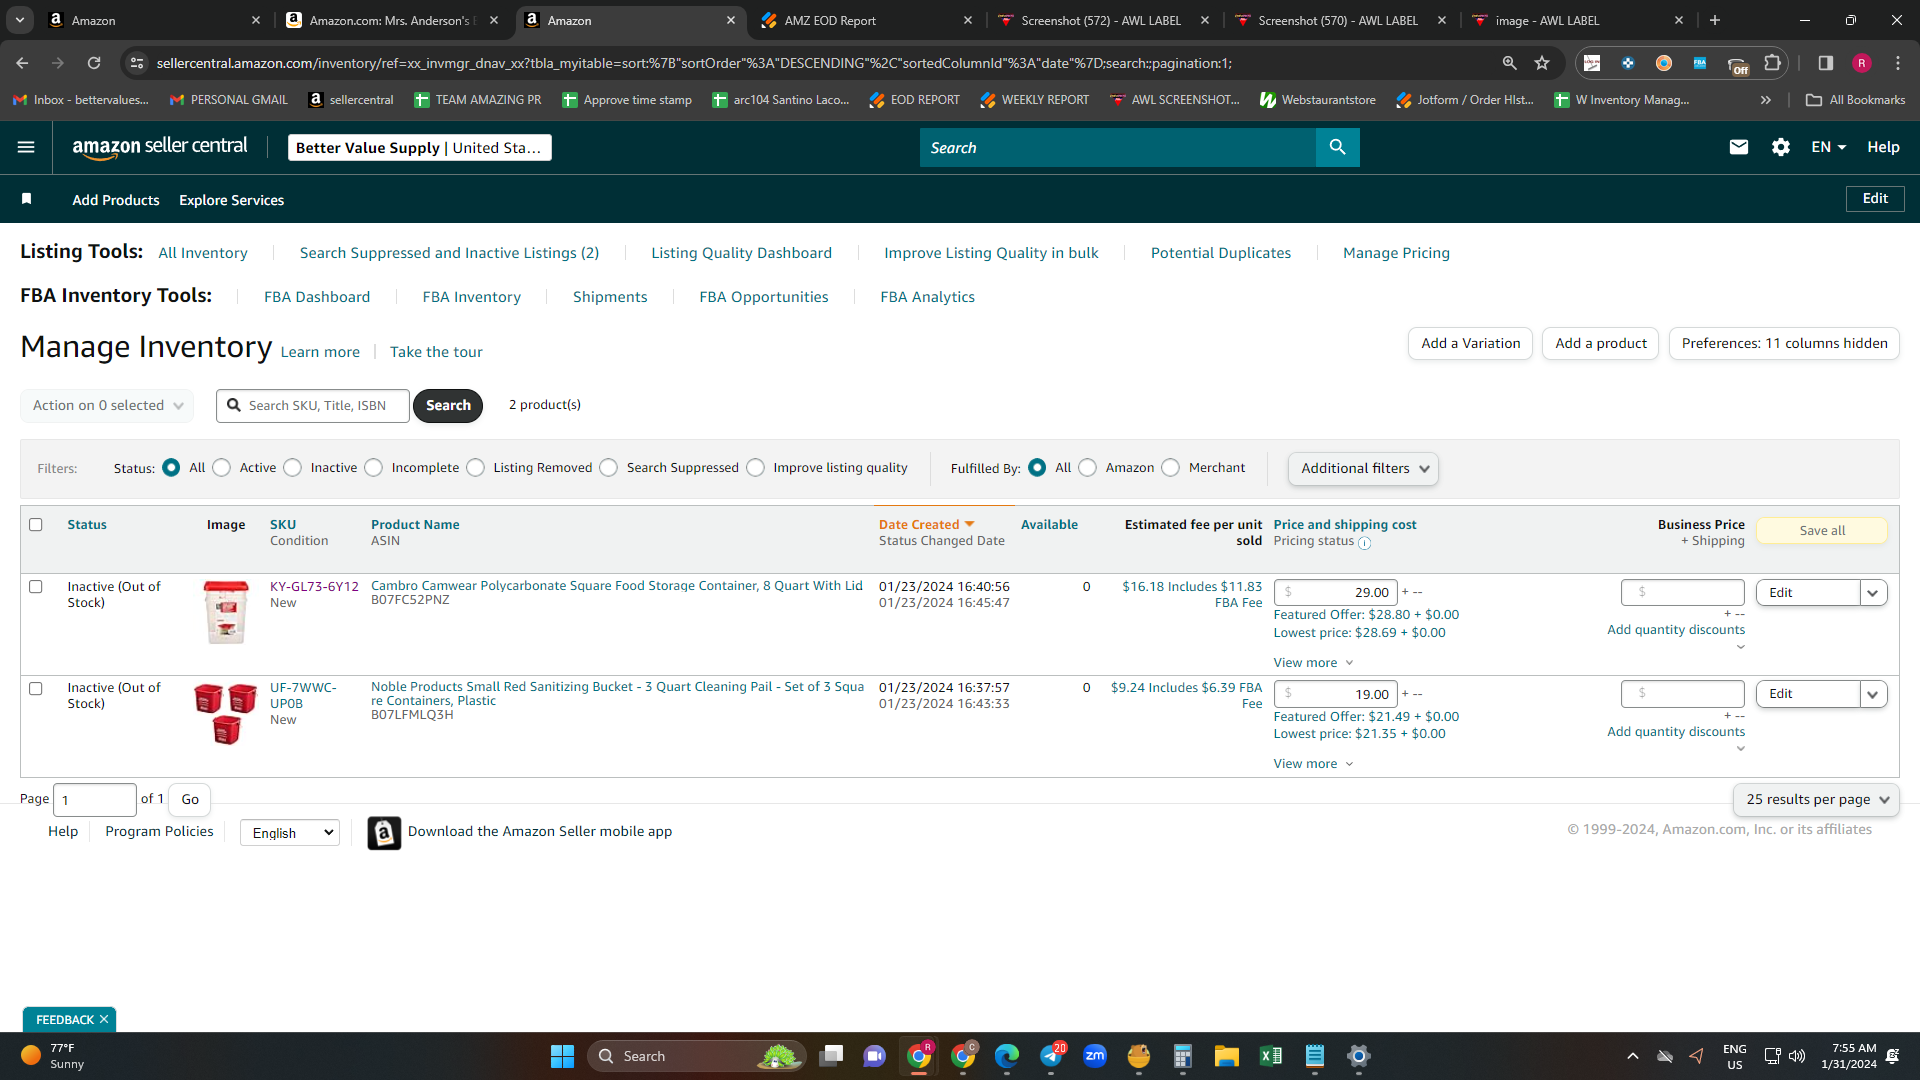Select the Listing Removed status filter
Screen dimensions: 1920x1080
pyautogui.click(x=476, y=468)
